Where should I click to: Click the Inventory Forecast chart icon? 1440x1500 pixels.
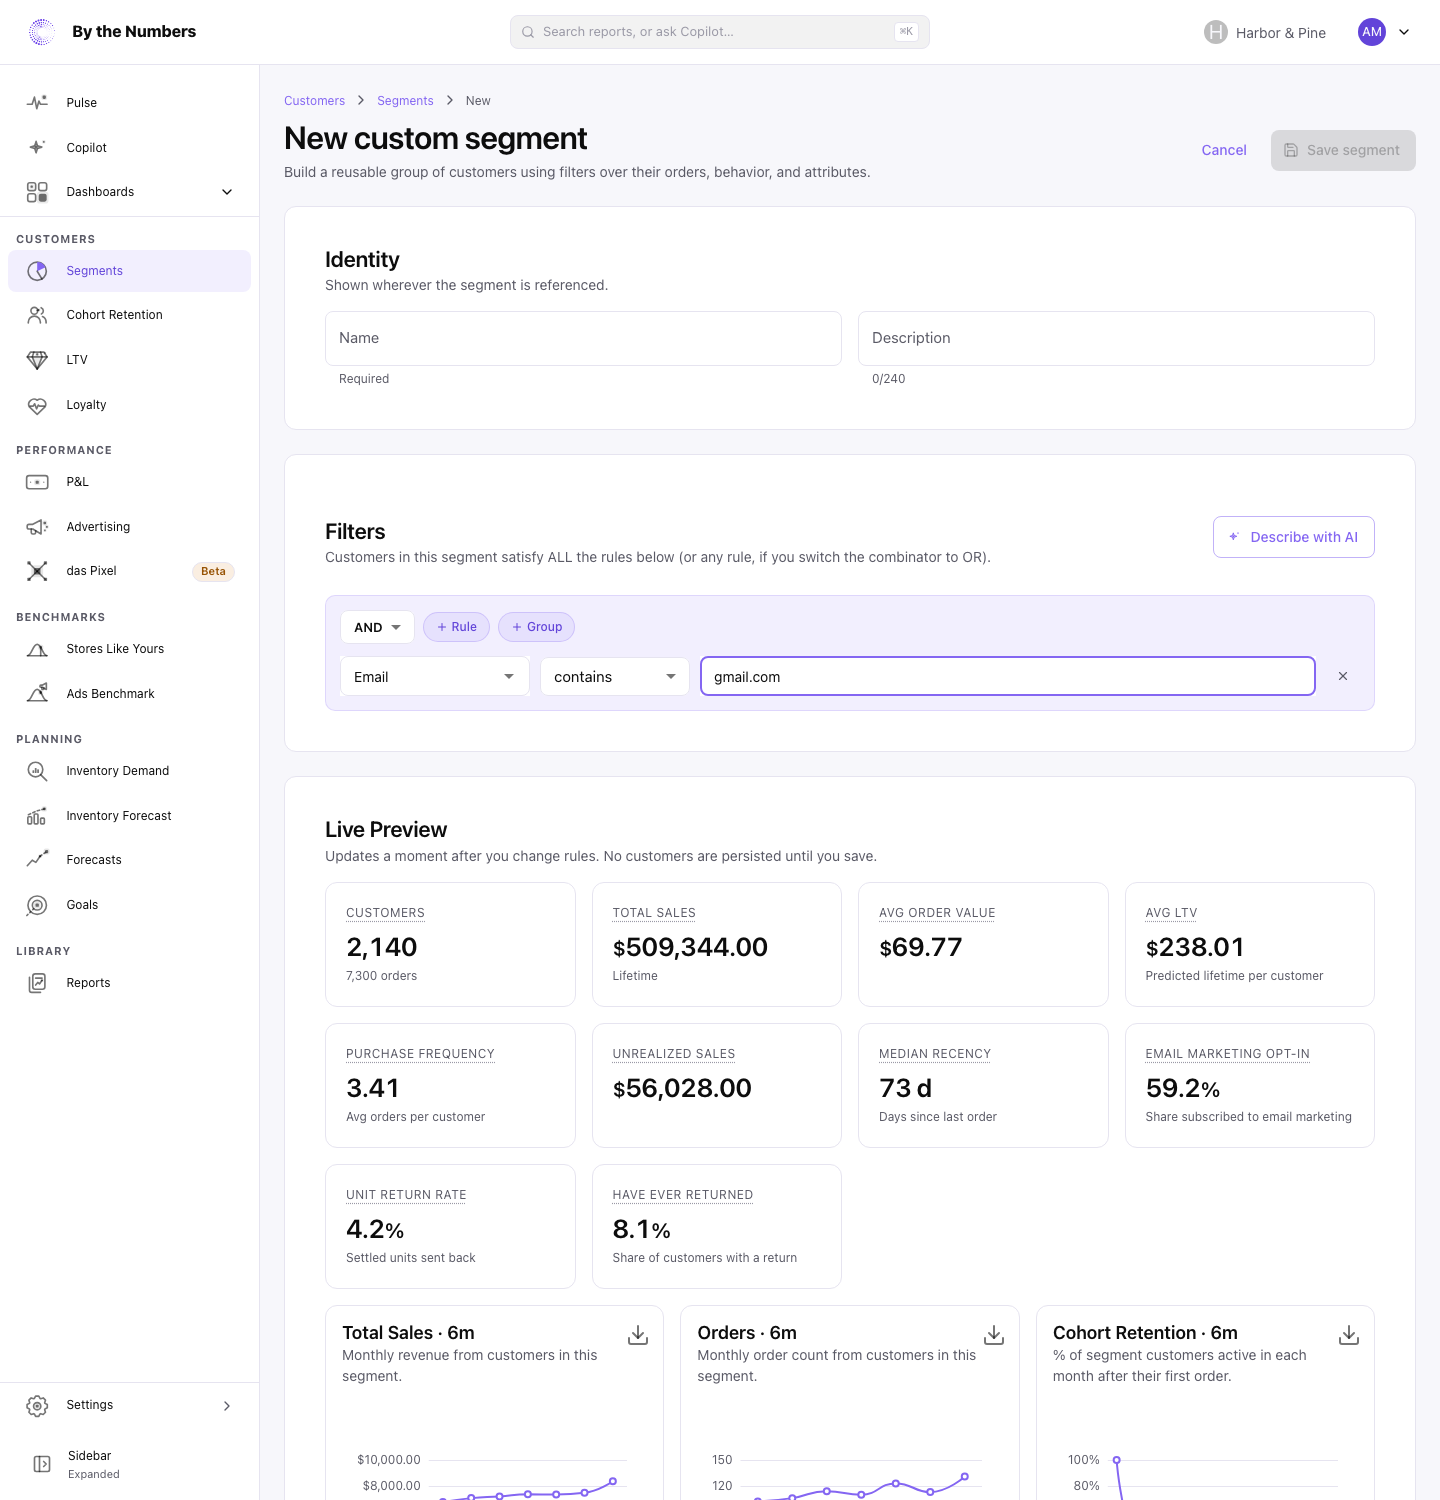(37, 816)
